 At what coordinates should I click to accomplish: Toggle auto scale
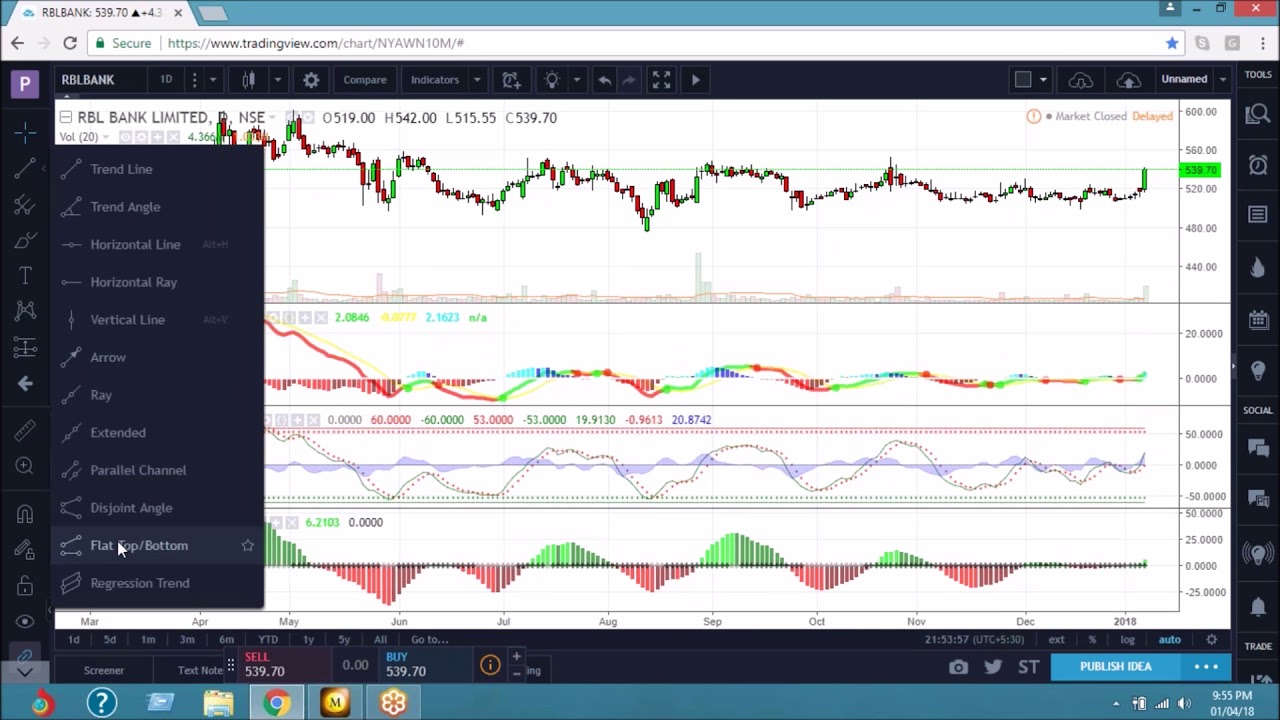click(x=1169, y=640)
